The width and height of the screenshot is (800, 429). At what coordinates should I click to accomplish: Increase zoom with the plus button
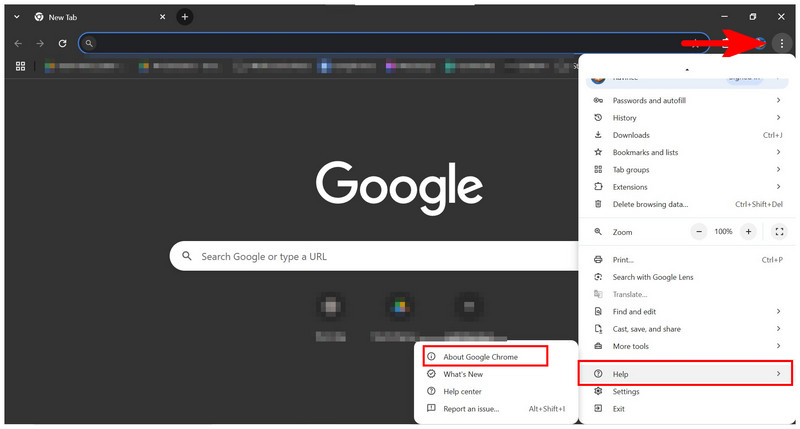pyautogui.click(x=750, y=231)
